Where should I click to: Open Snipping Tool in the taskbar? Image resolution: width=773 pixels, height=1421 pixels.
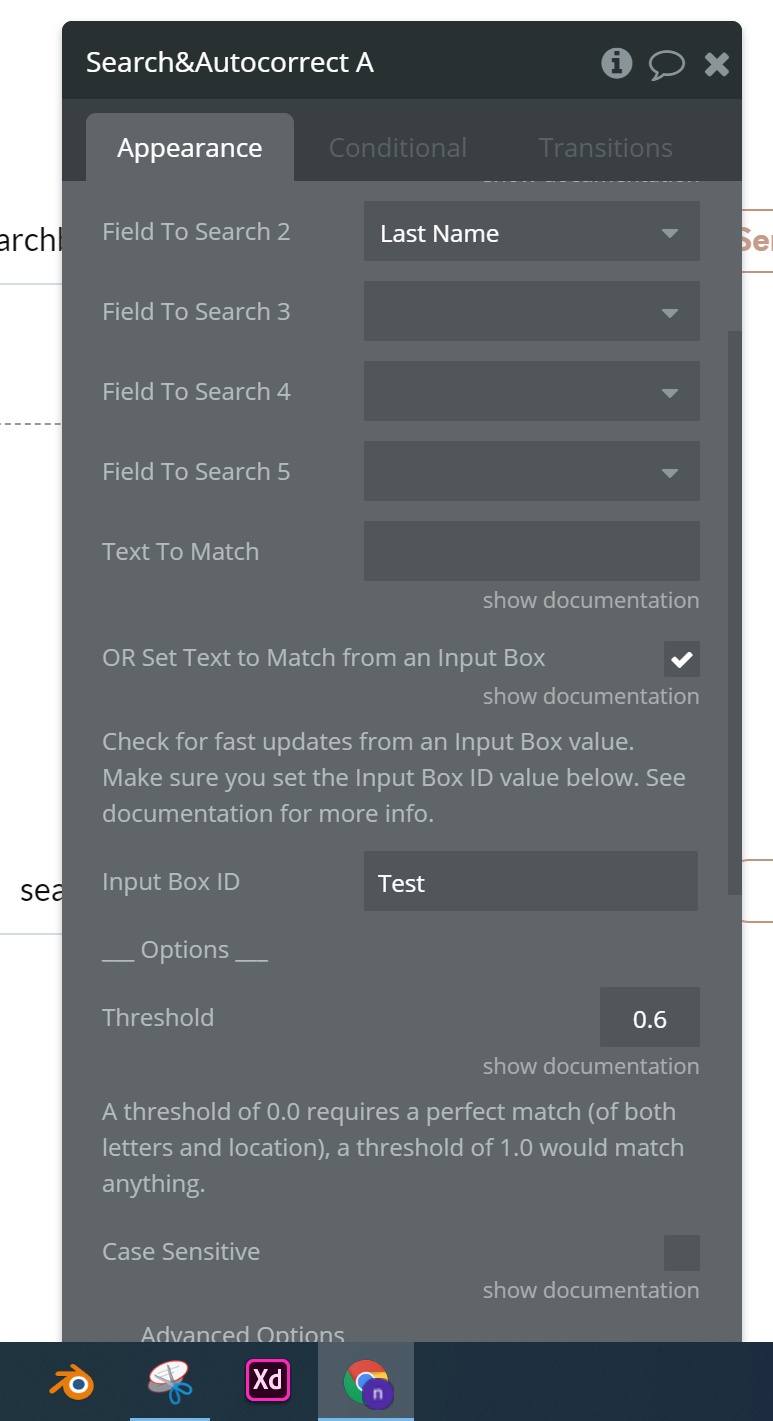pos(169,1381)
